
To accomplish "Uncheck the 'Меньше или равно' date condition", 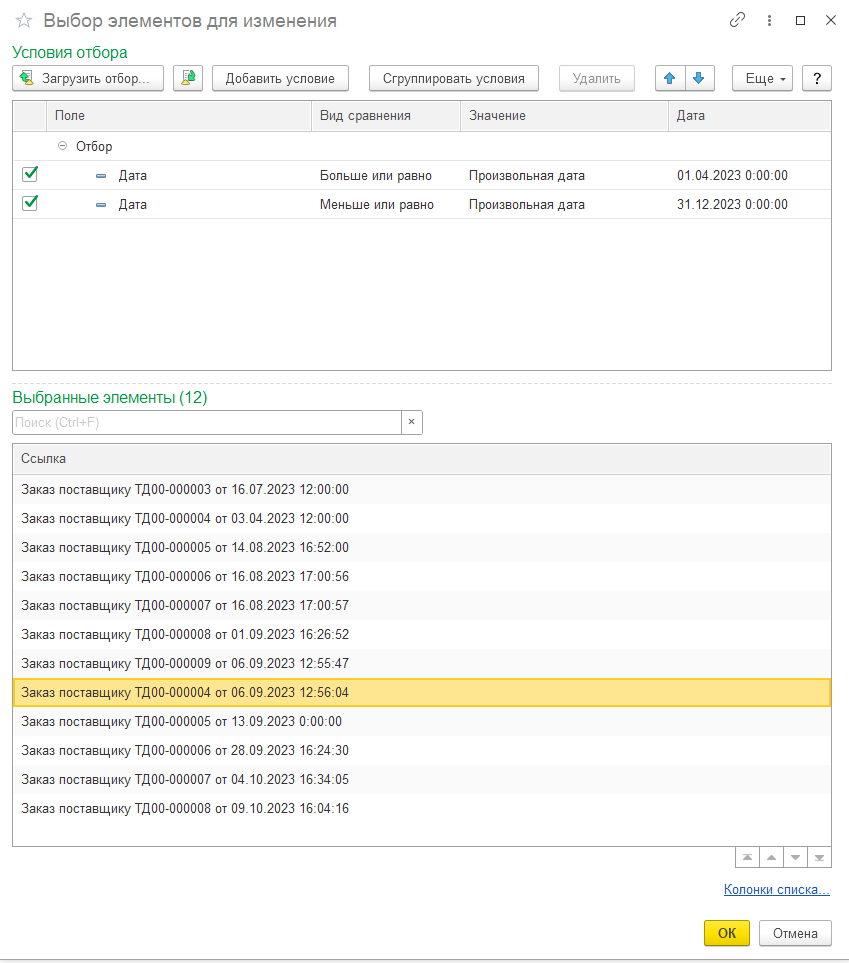I will 30,204.
